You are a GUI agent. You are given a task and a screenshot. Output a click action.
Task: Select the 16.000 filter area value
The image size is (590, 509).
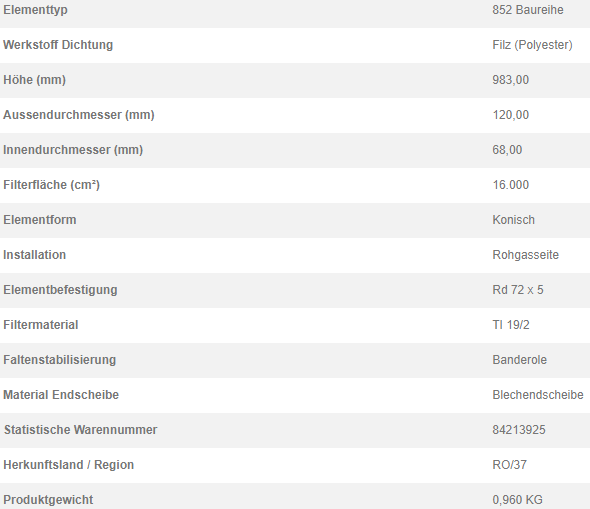click(511, 185)
